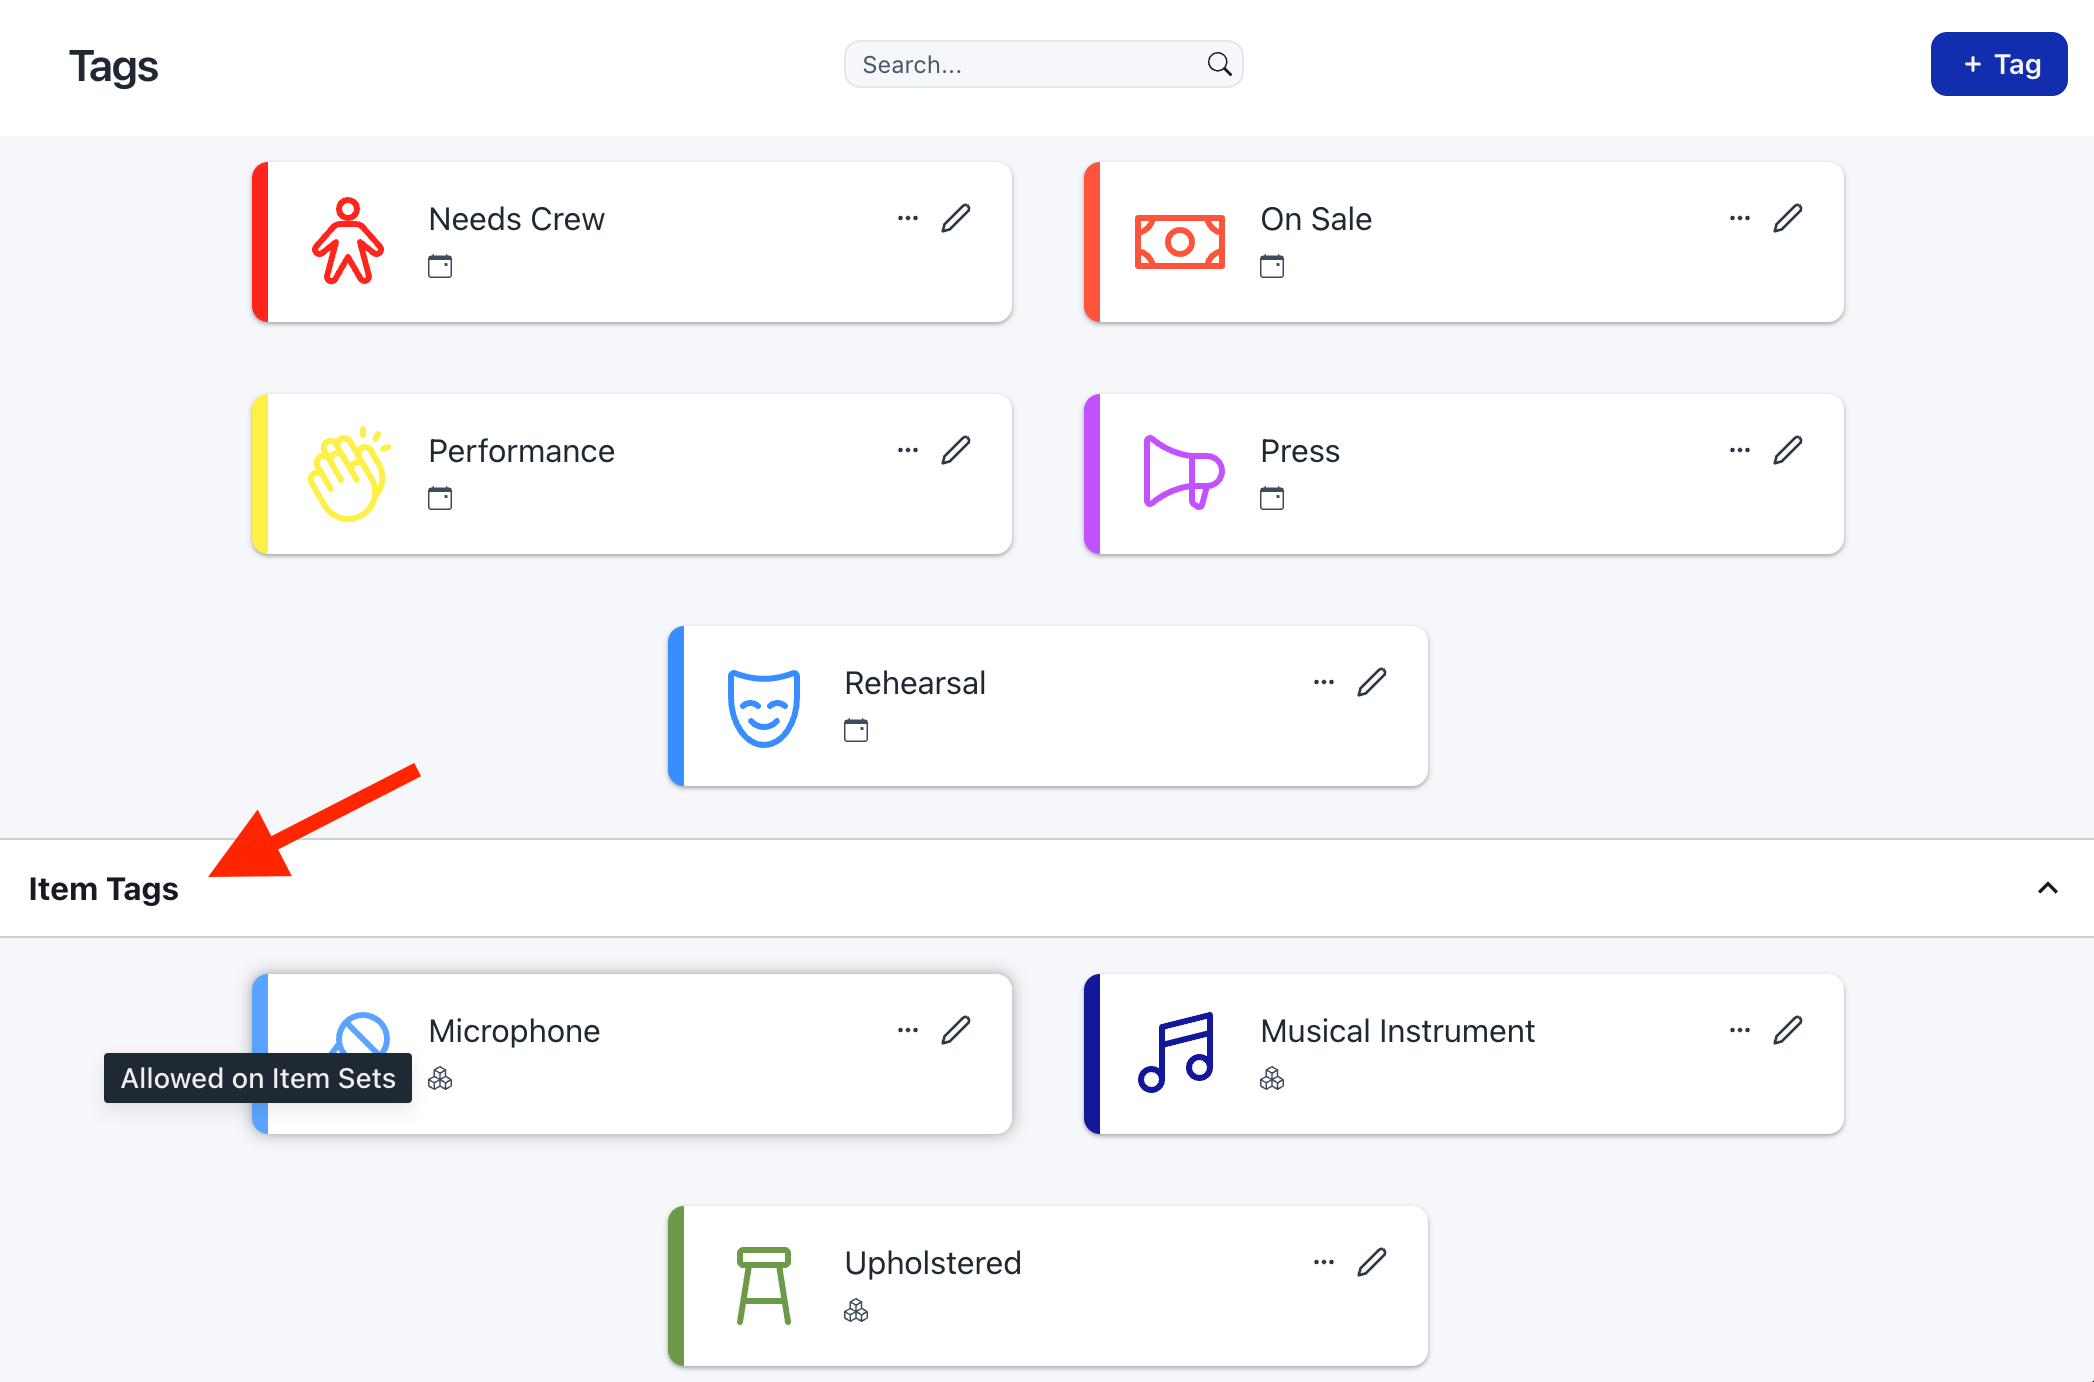Click the Performance clapping hands icon

point(348,474)
